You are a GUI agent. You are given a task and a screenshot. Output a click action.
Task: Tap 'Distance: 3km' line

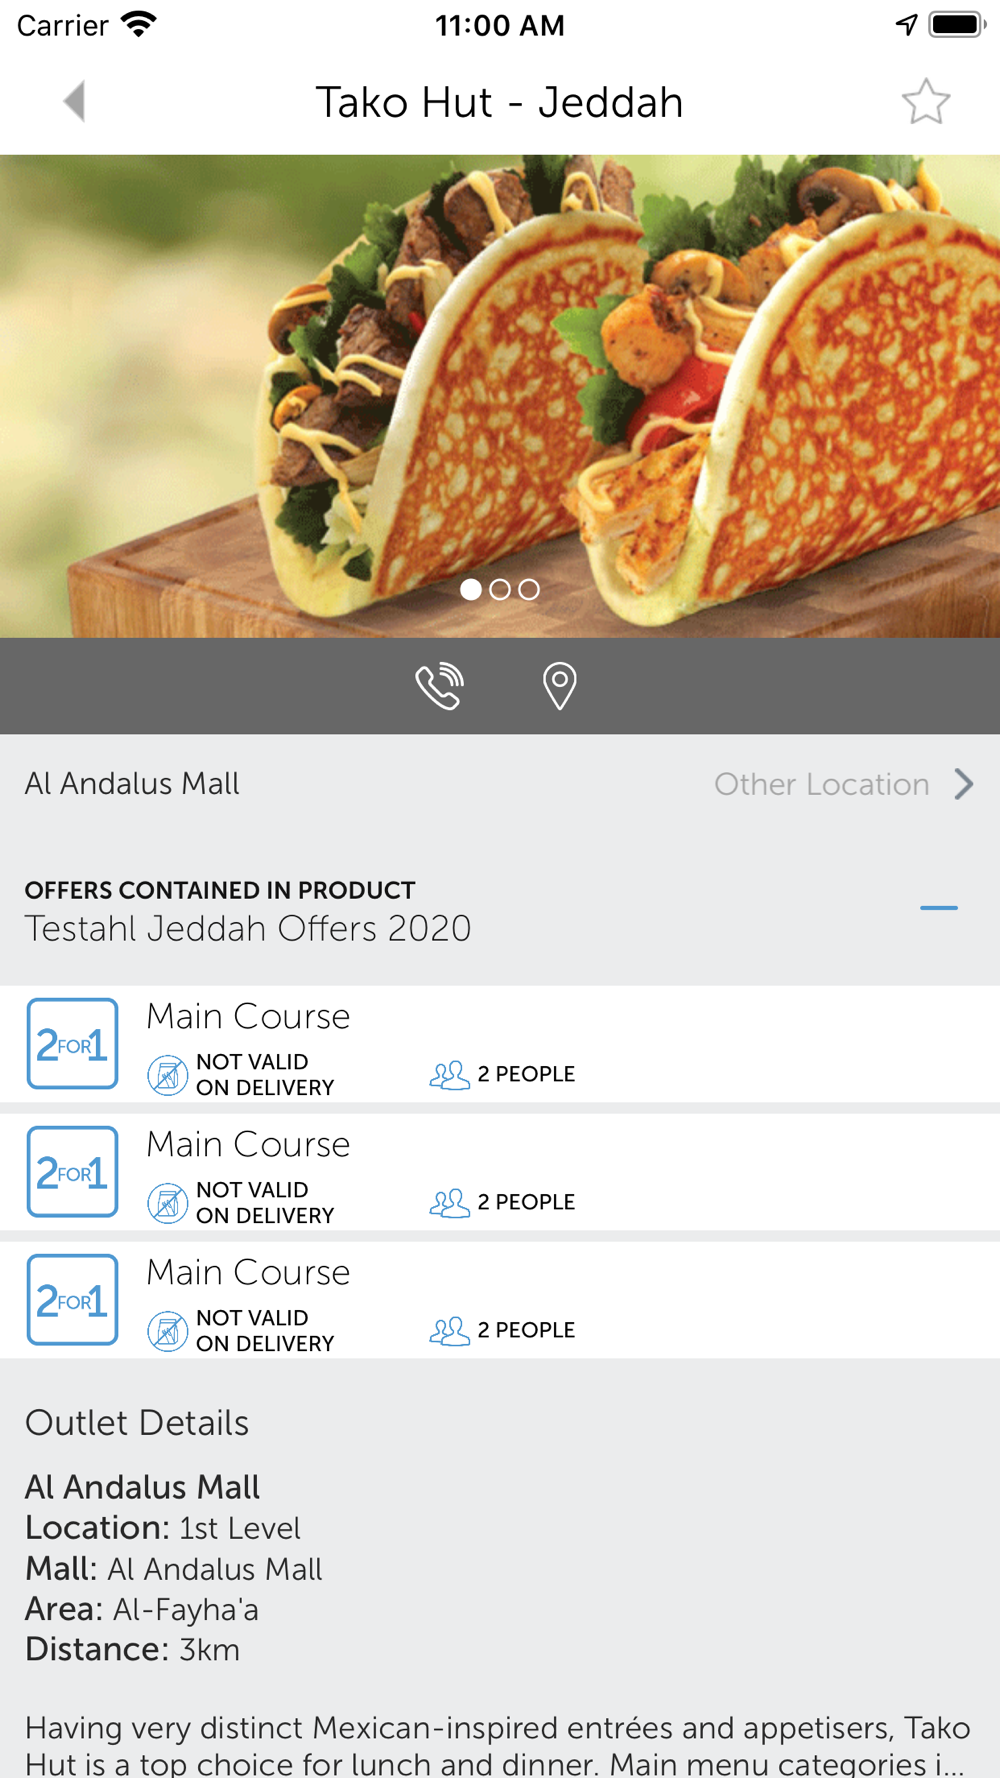point(133,1649)
